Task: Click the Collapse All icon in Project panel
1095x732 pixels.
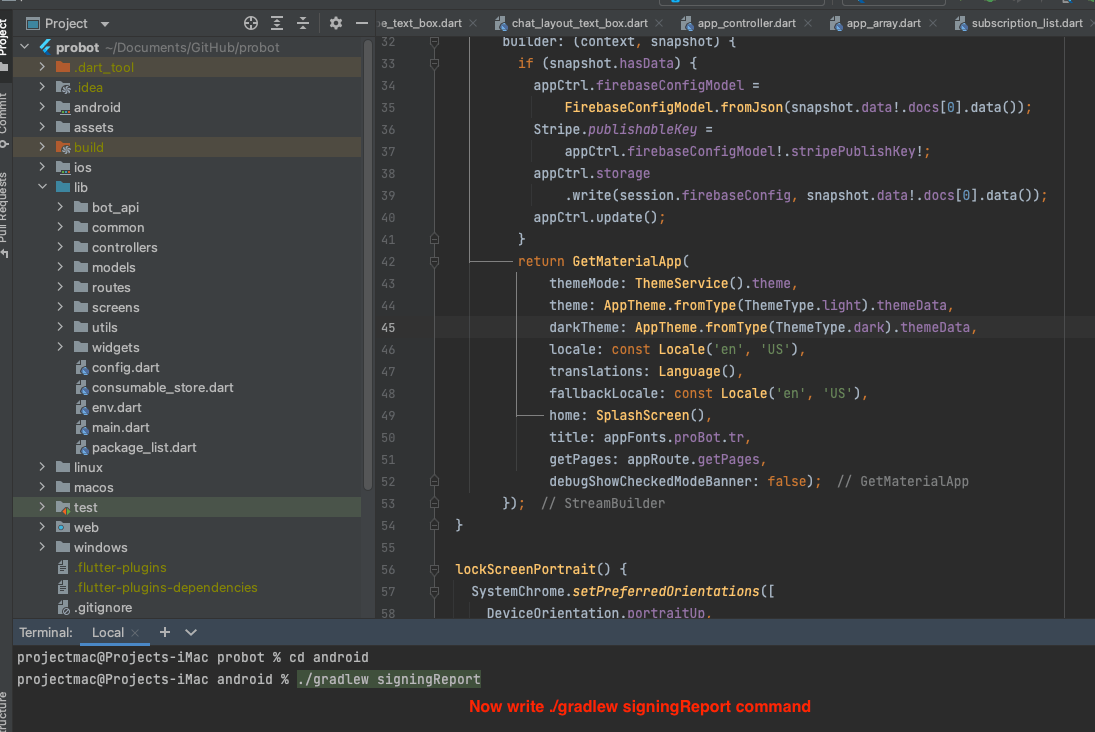Action: 303,23
